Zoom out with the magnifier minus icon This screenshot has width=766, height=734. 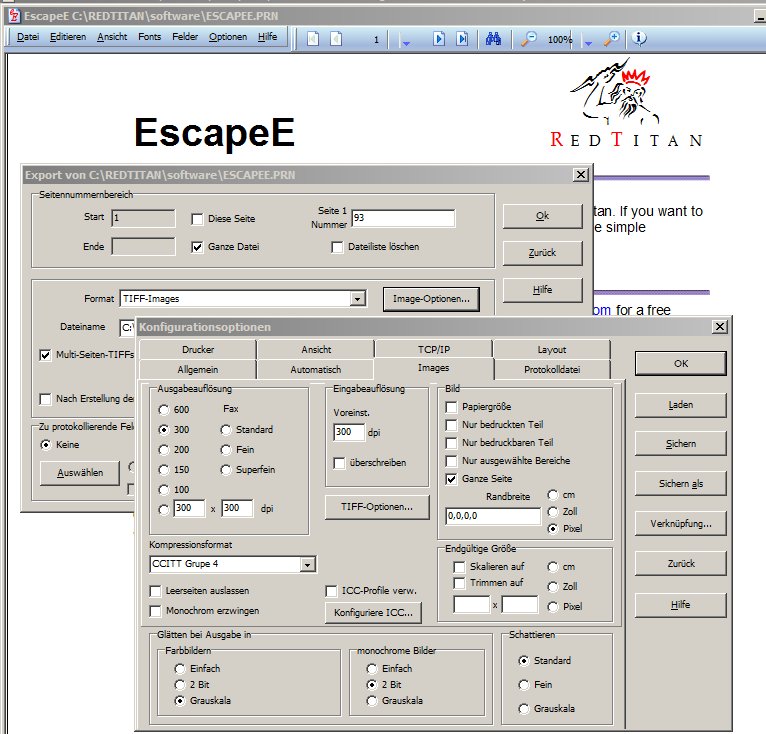528,38
